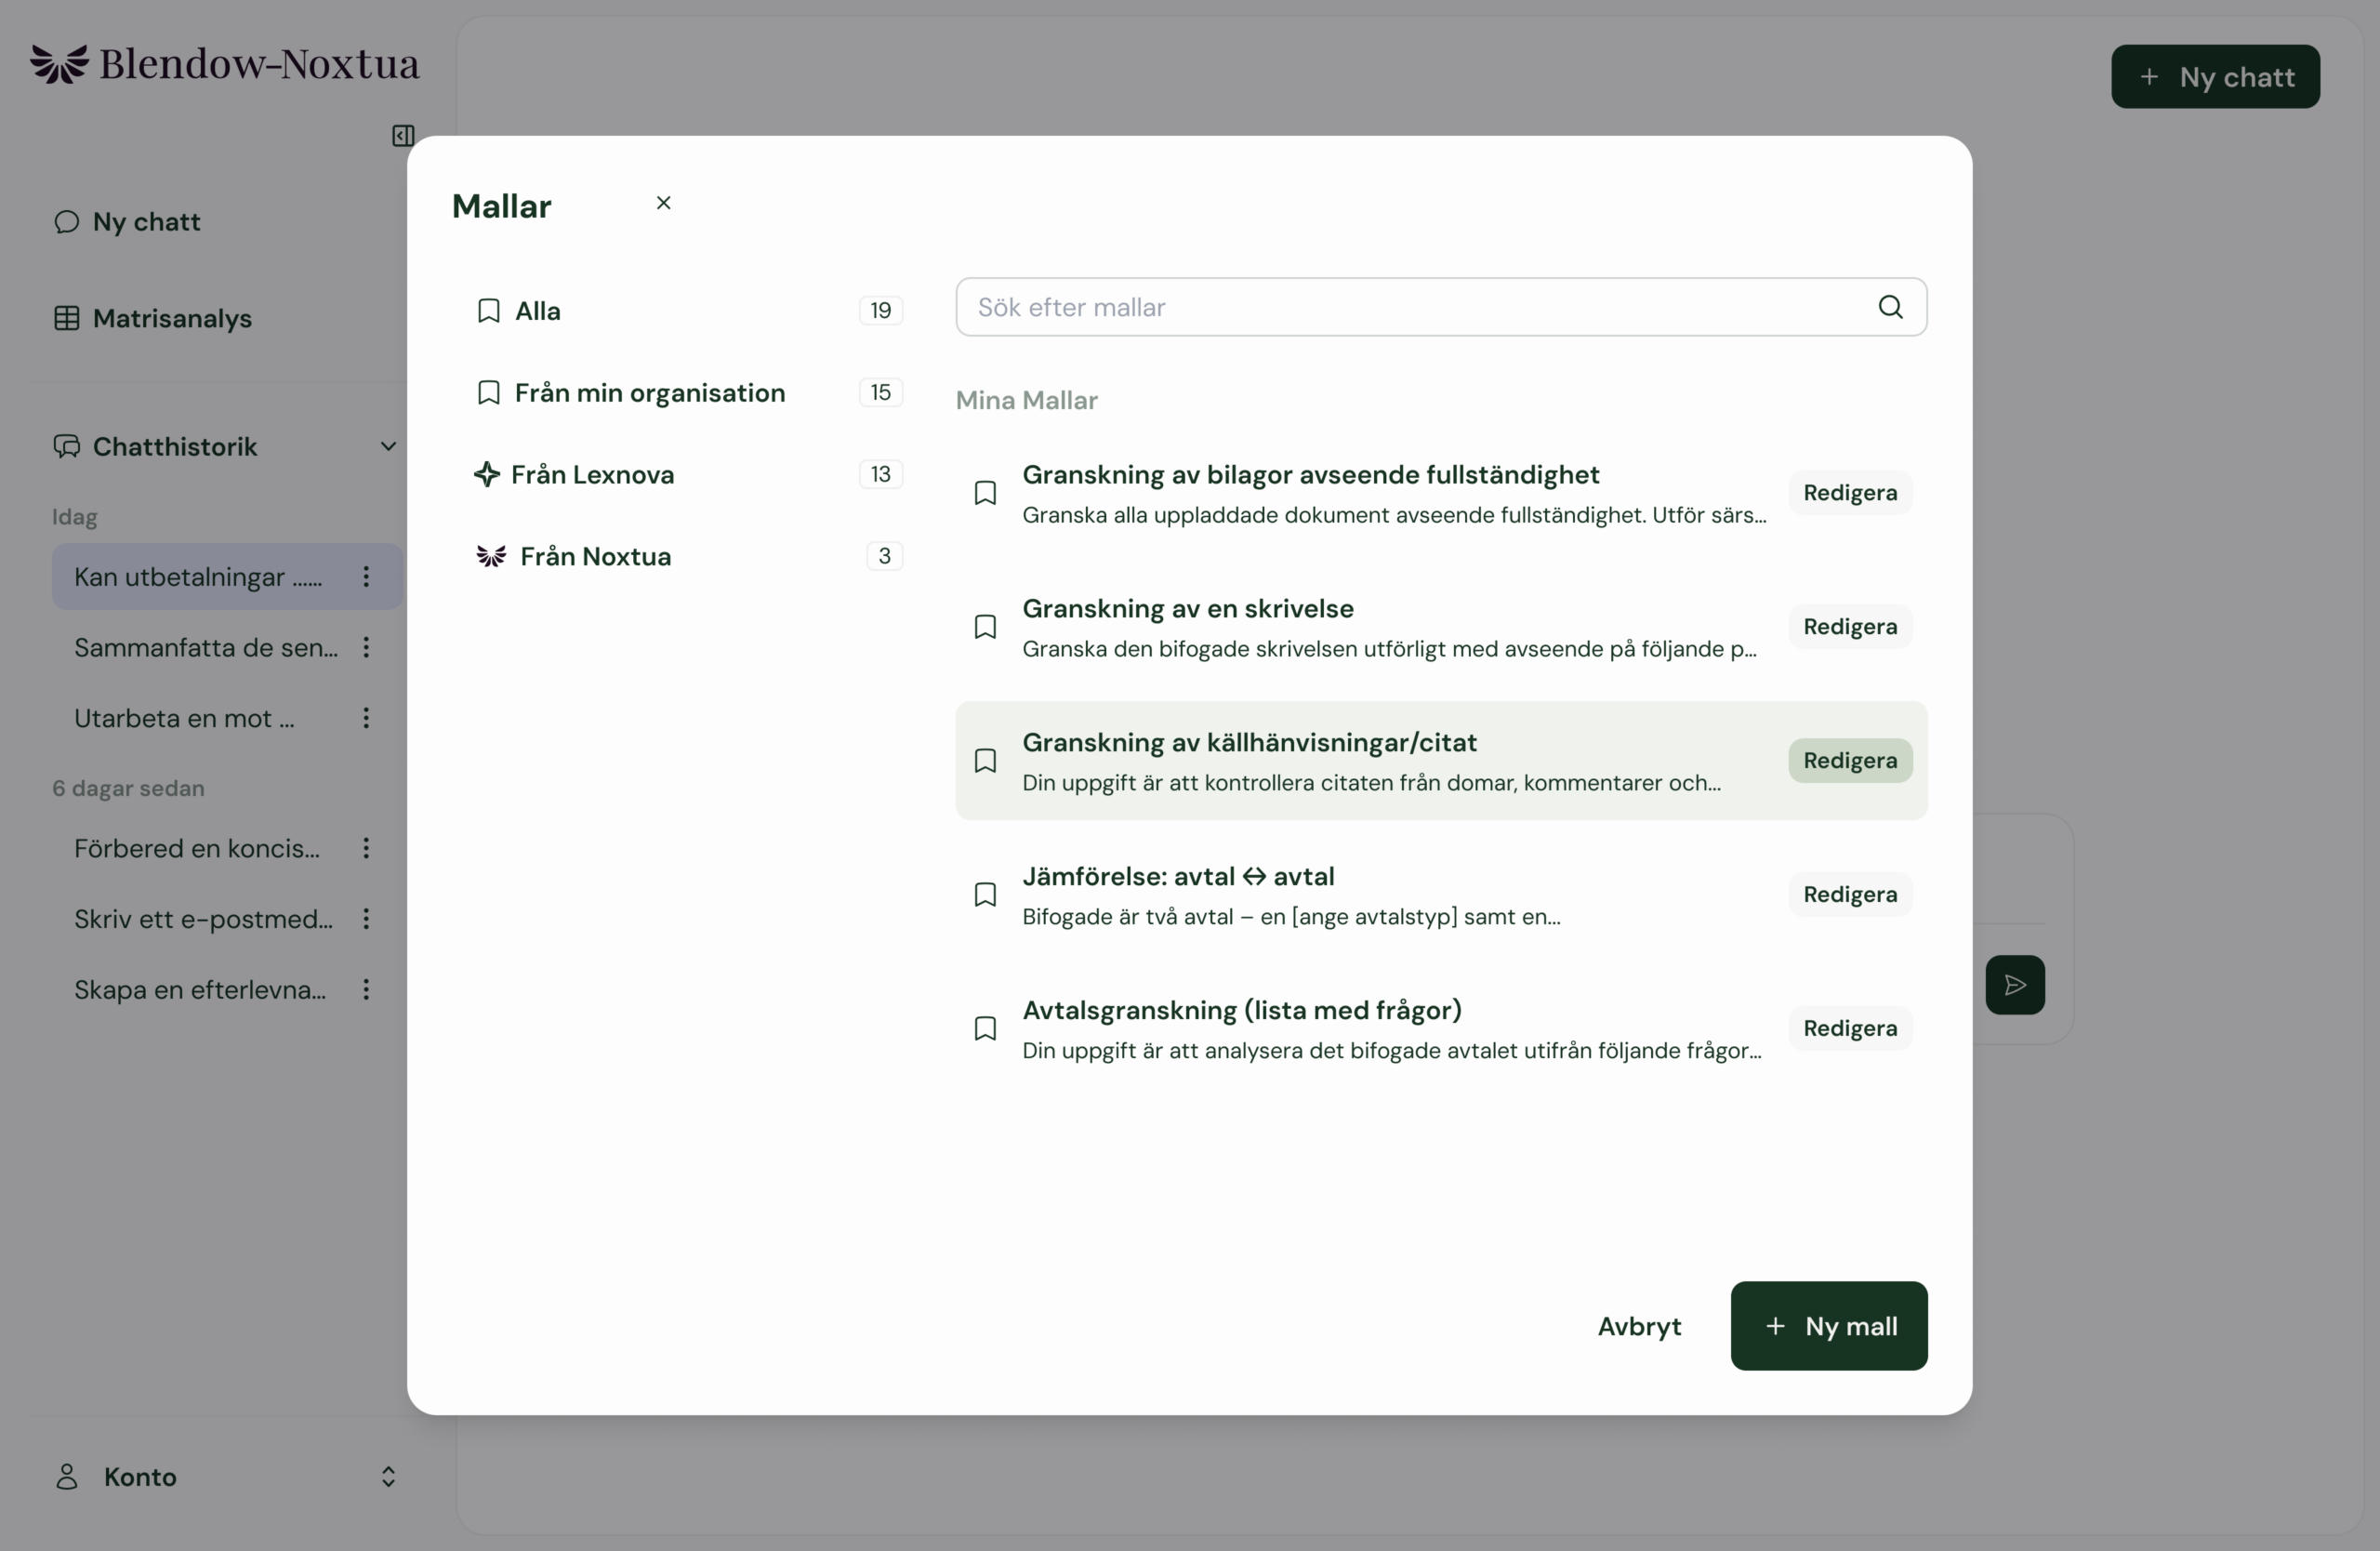2380x1551 pixels.
Task: Open Ny chatt in the sidebar
Action: click(x=127, y=222)
